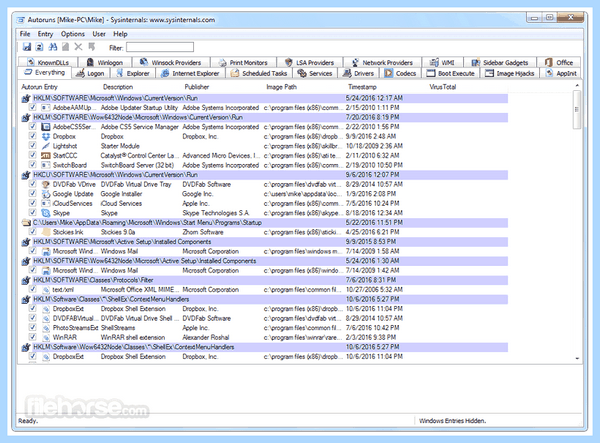Open the Image Hijacks tab

(510, 73)
